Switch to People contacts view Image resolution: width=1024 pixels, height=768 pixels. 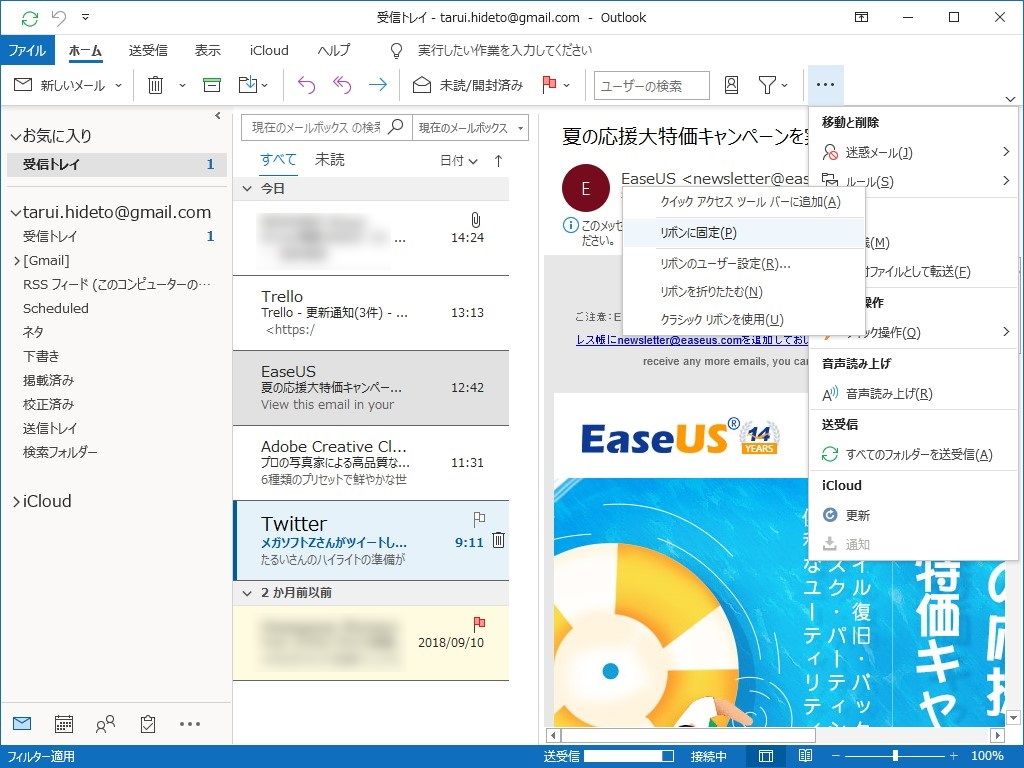[x=105, y=724]
